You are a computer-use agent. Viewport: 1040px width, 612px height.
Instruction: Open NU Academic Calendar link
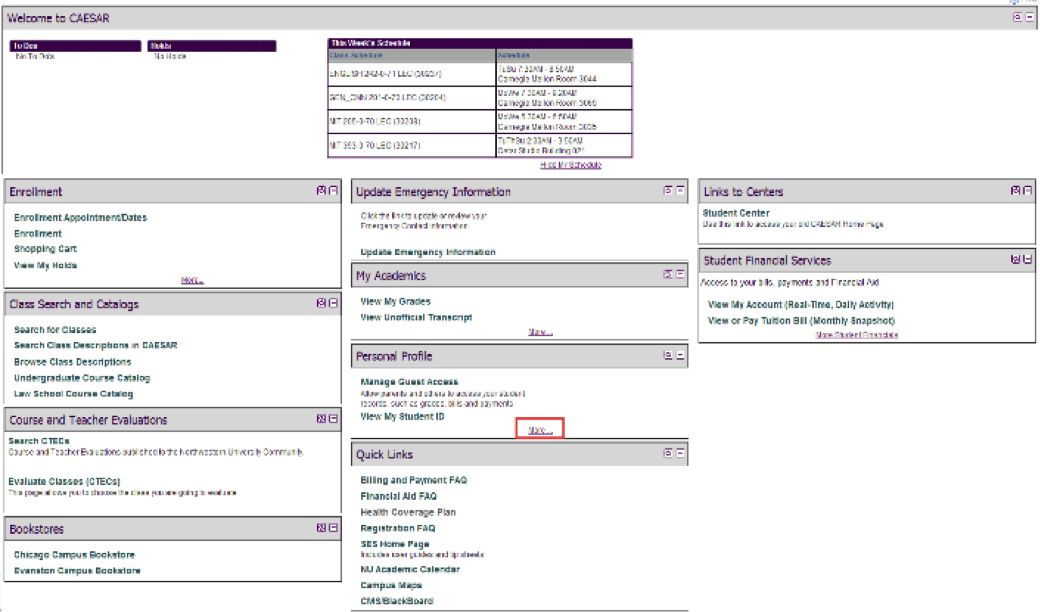[410, 570]
